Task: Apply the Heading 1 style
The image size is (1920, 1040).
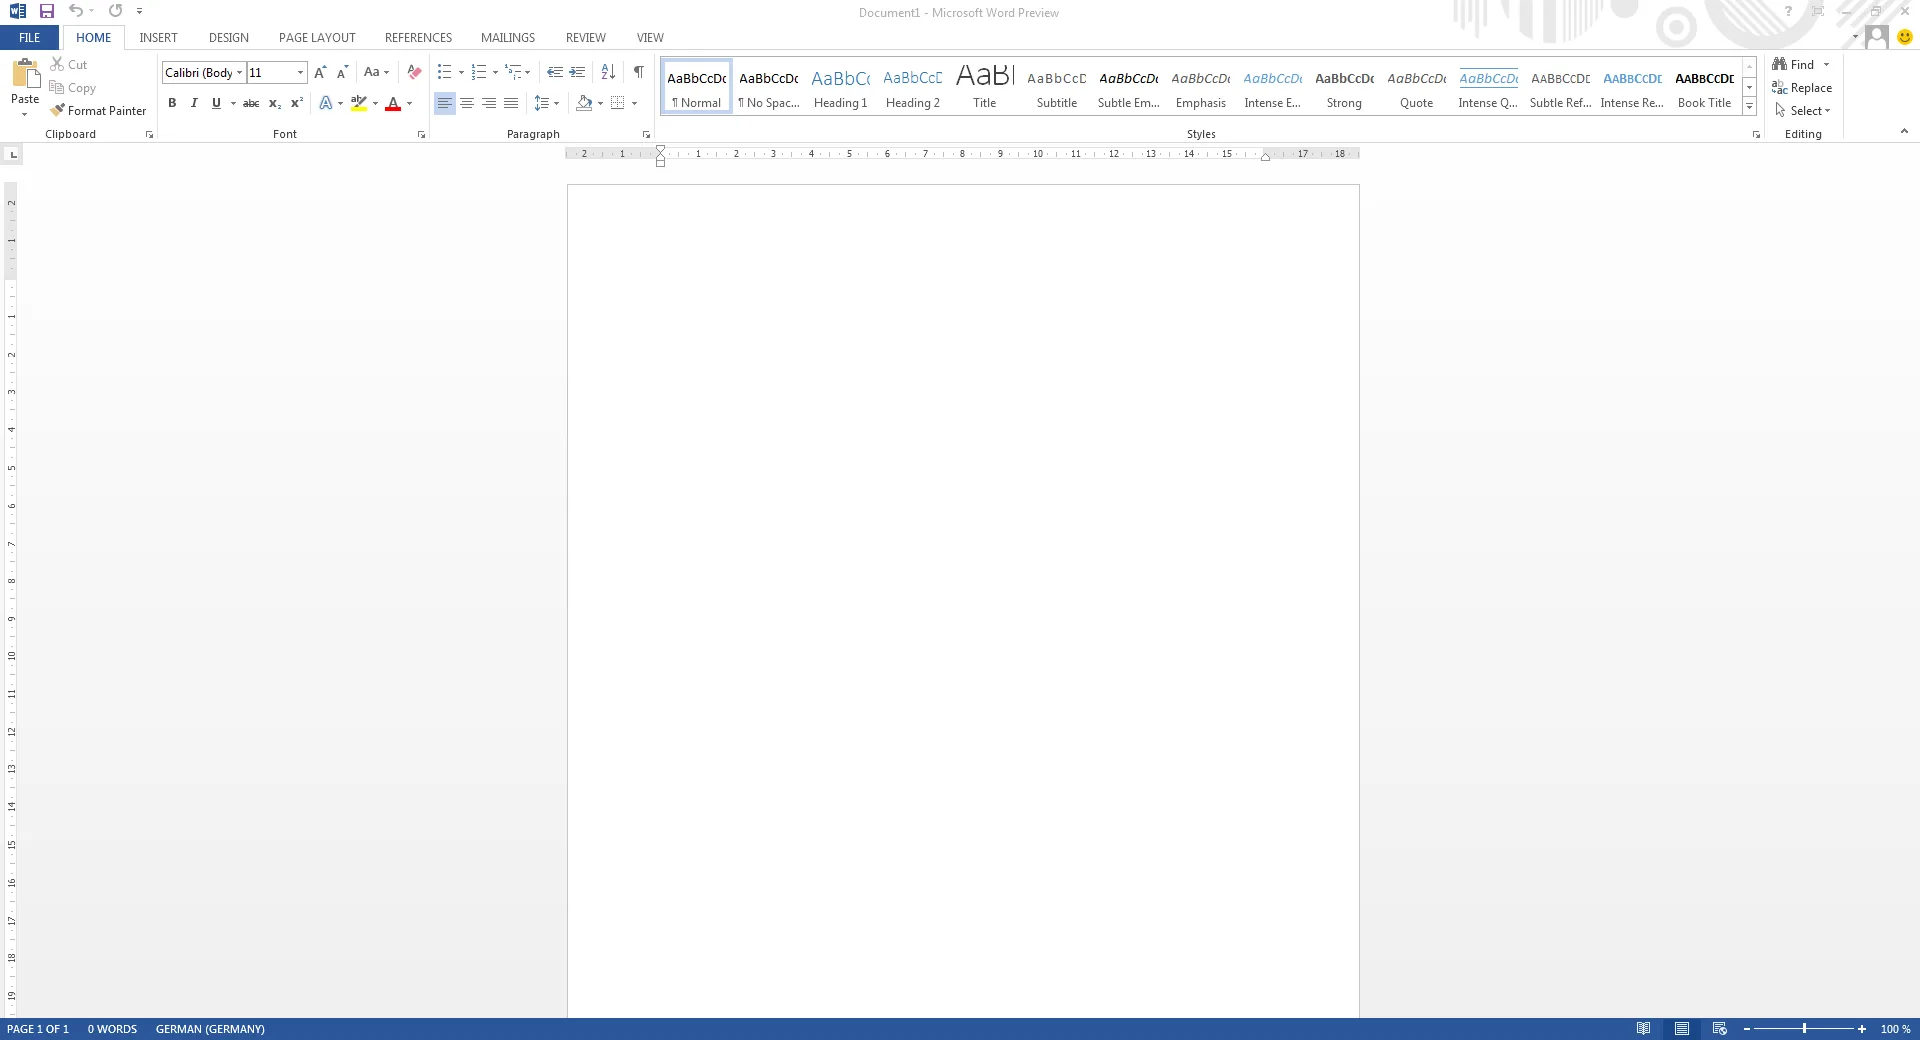Action: point(840,86)
